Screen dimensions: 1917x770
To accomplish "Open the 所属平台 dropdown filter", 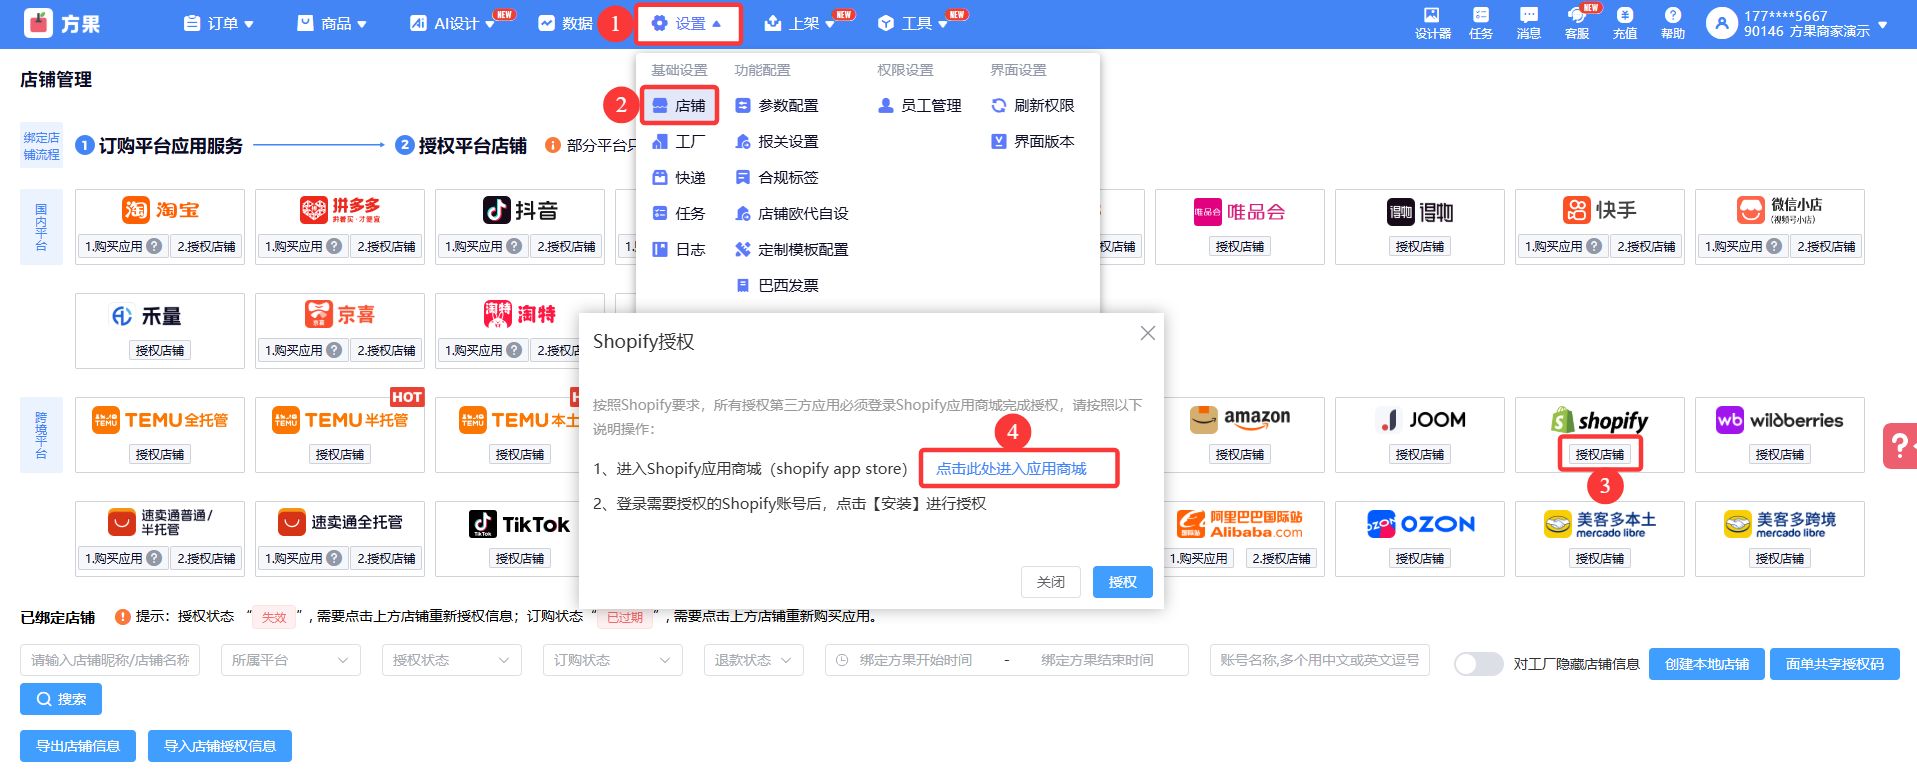I will click(290, 660).
